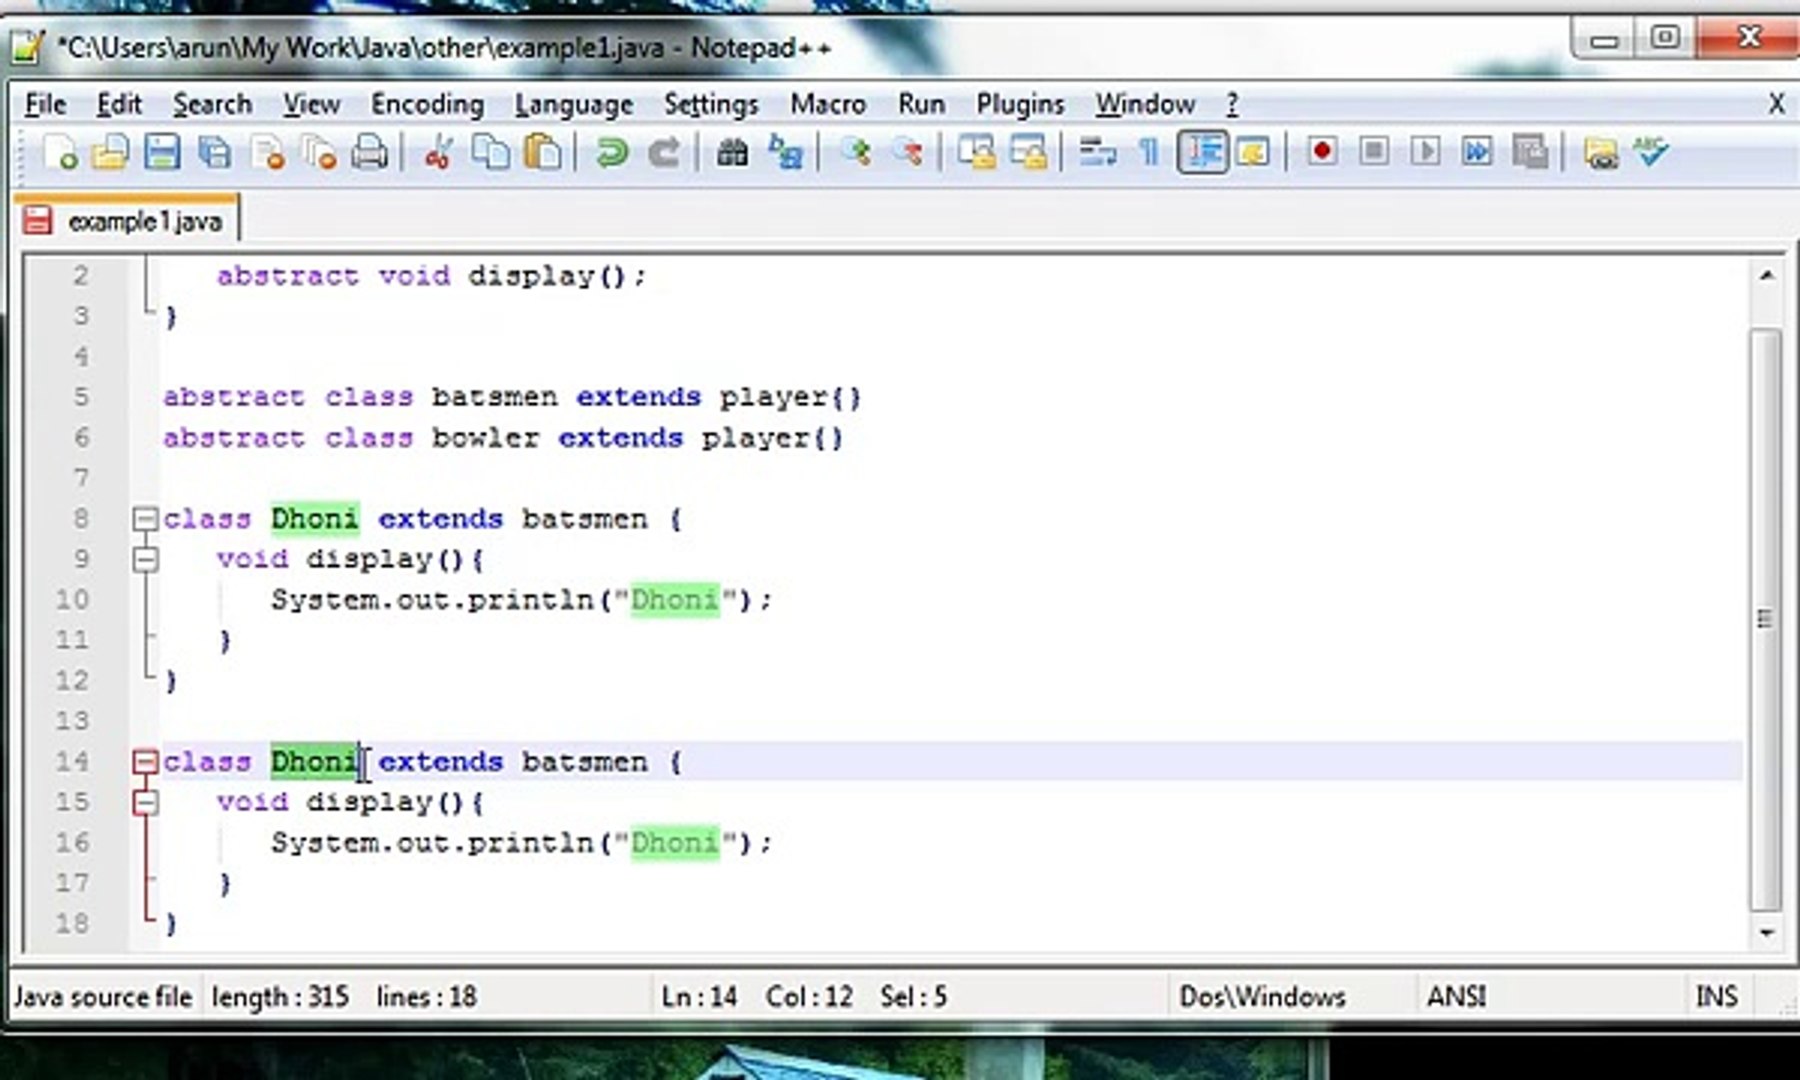Viewport: 1800px width, 1080px height.
Task: Save the file using the floppy disk icon
Action: (x=162, y=153)
